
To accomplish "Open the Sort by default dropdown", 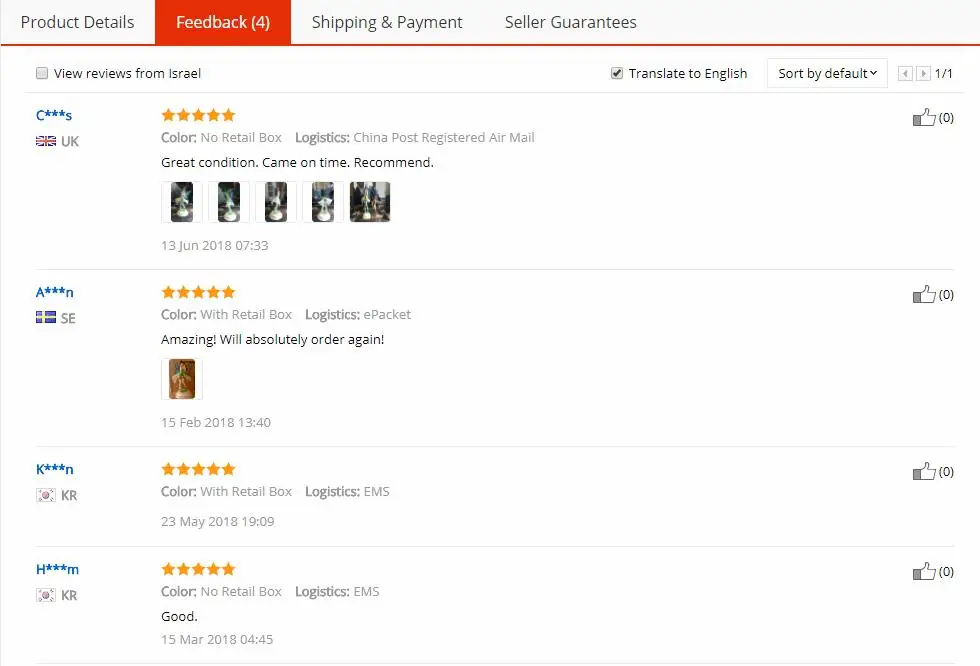I will tap(827, 73).
